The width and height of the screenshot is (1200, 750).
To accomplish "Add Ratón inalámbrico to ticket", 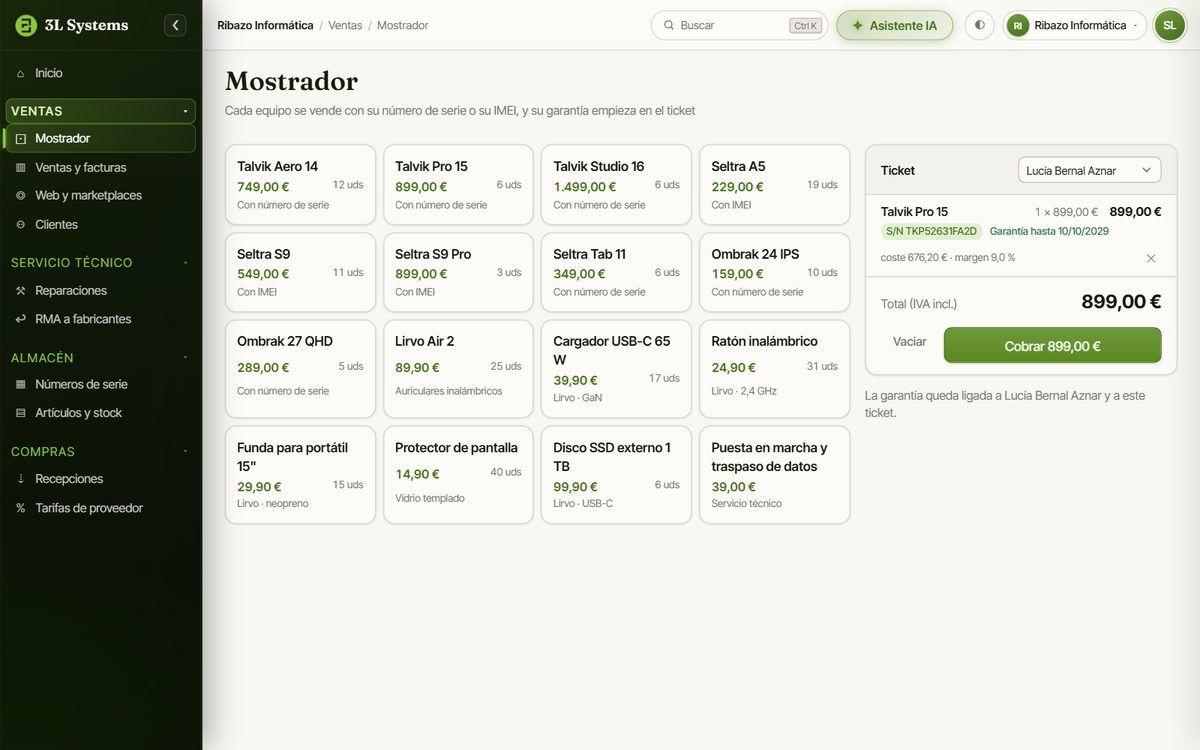I will point(775,369).
